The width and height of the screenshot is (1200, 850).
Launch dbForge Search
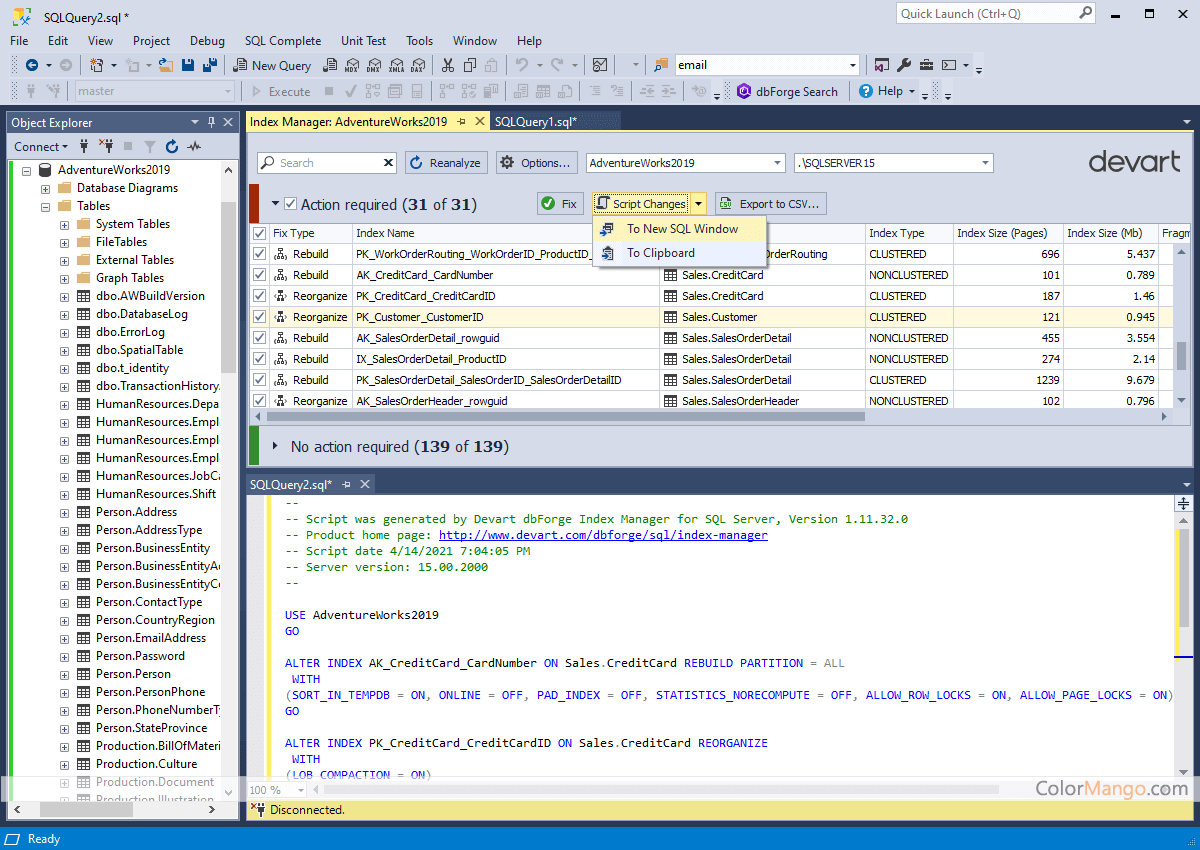pyautogui.click(x=788, y=91)
